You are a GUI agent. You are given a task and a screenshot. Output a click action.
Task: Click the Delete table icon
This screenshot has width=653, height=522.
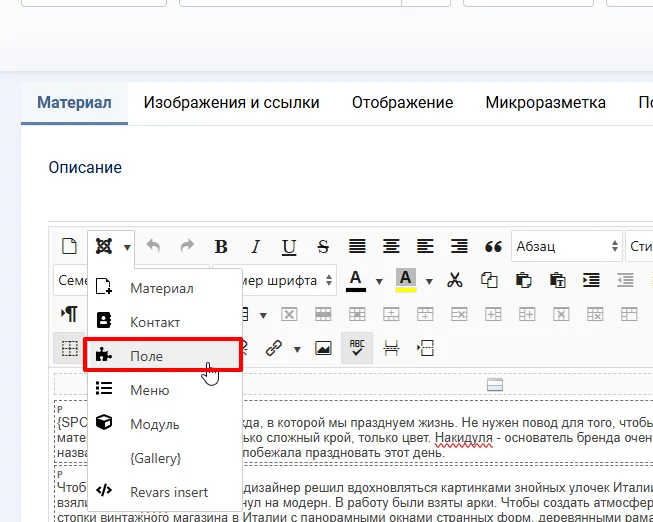click(289, 315)
